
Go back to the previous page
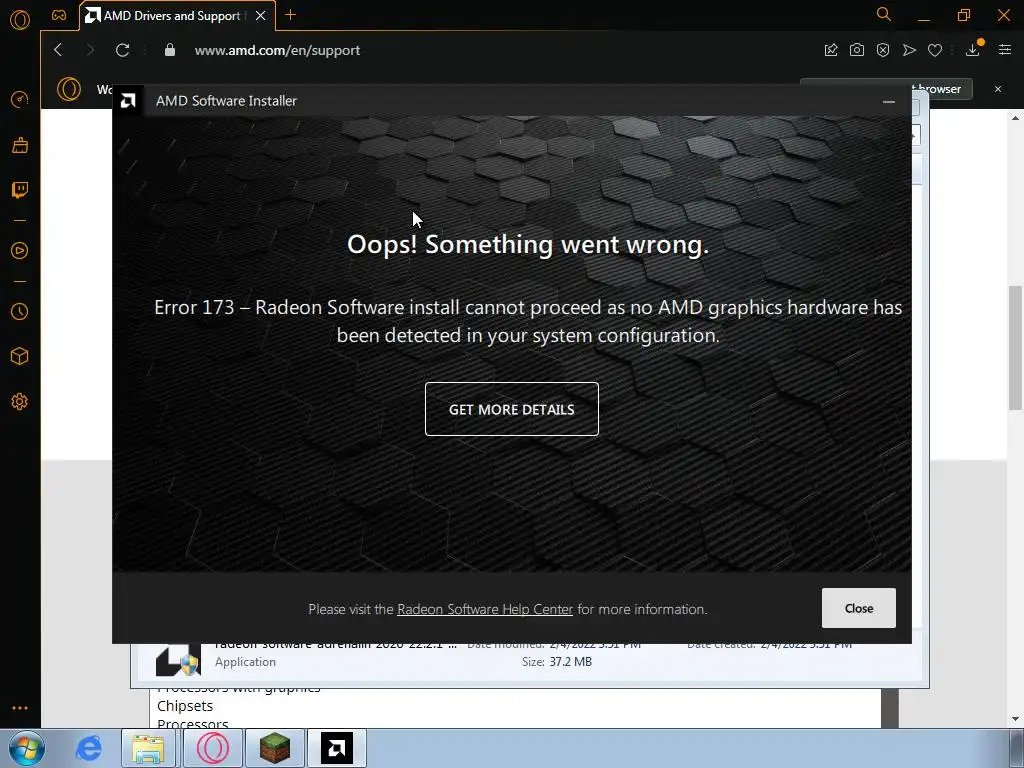(x=58, y=50)
